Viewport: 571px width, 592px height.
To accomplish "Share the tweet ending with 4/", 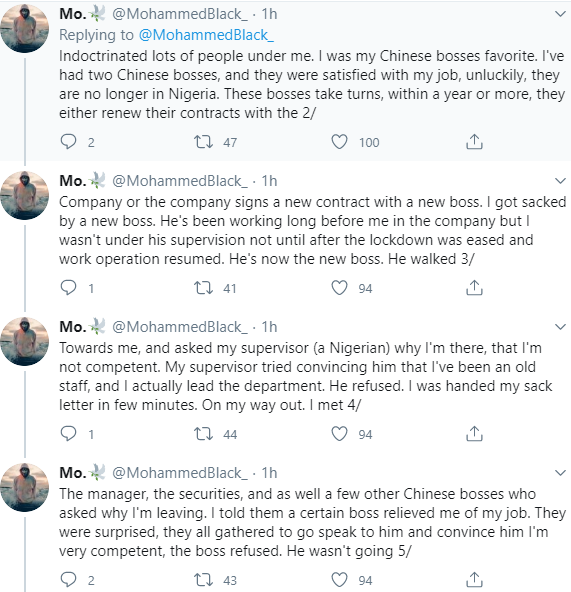I will 474,434.
